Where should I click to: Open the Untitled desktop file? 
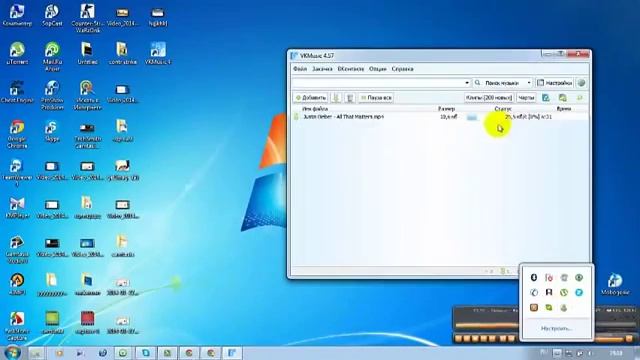click(x=87, y=53)
